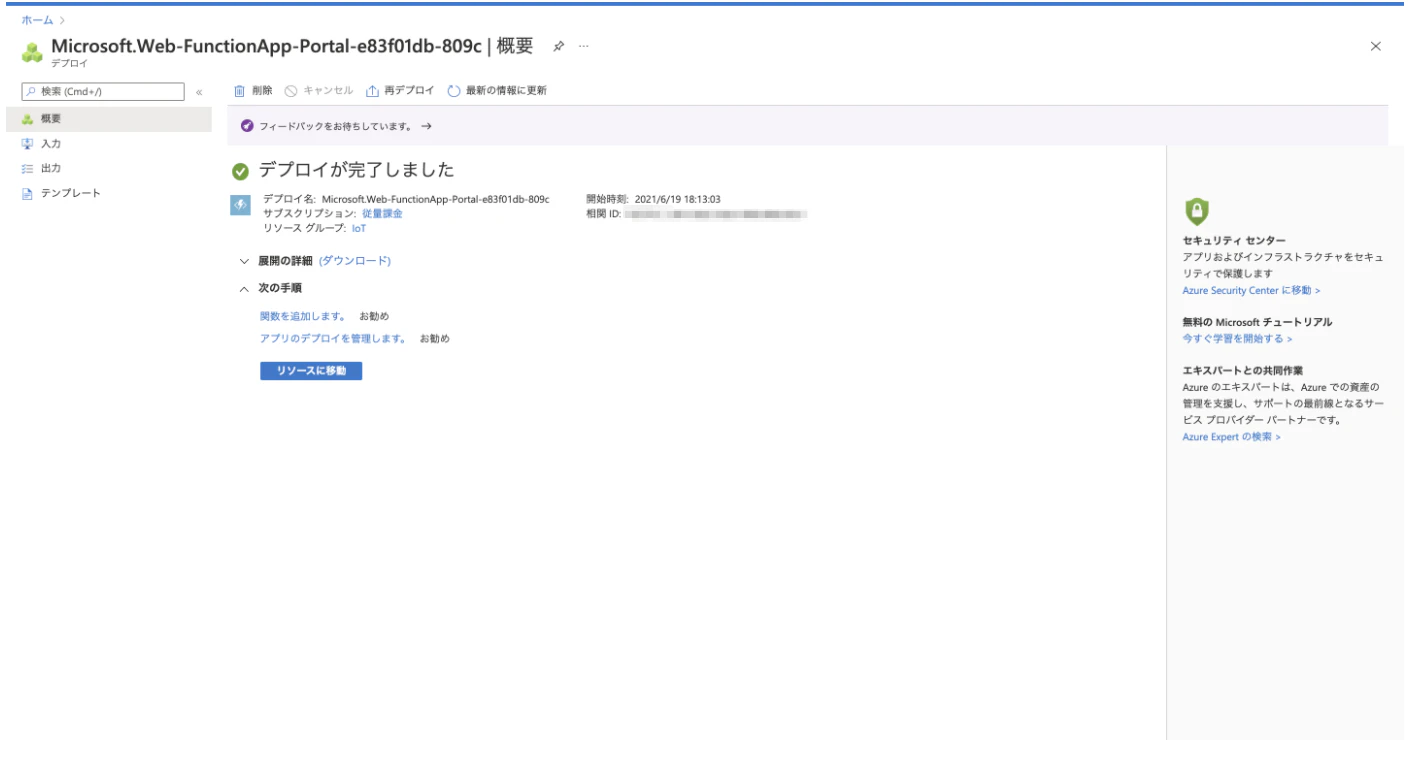This screenshot has width=1418, height=780.
Task: Click the 削除 trash toolbar button
Action: [253, 91]
